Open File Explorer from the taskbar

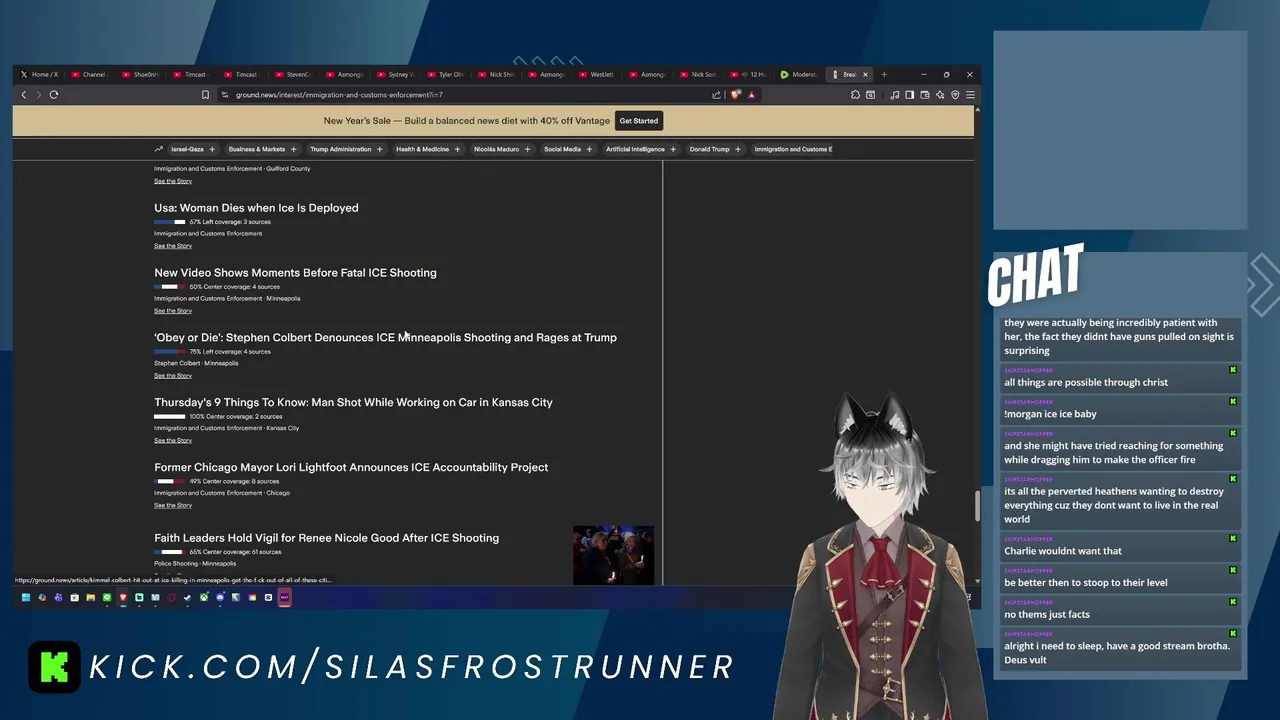pos(90,597)
